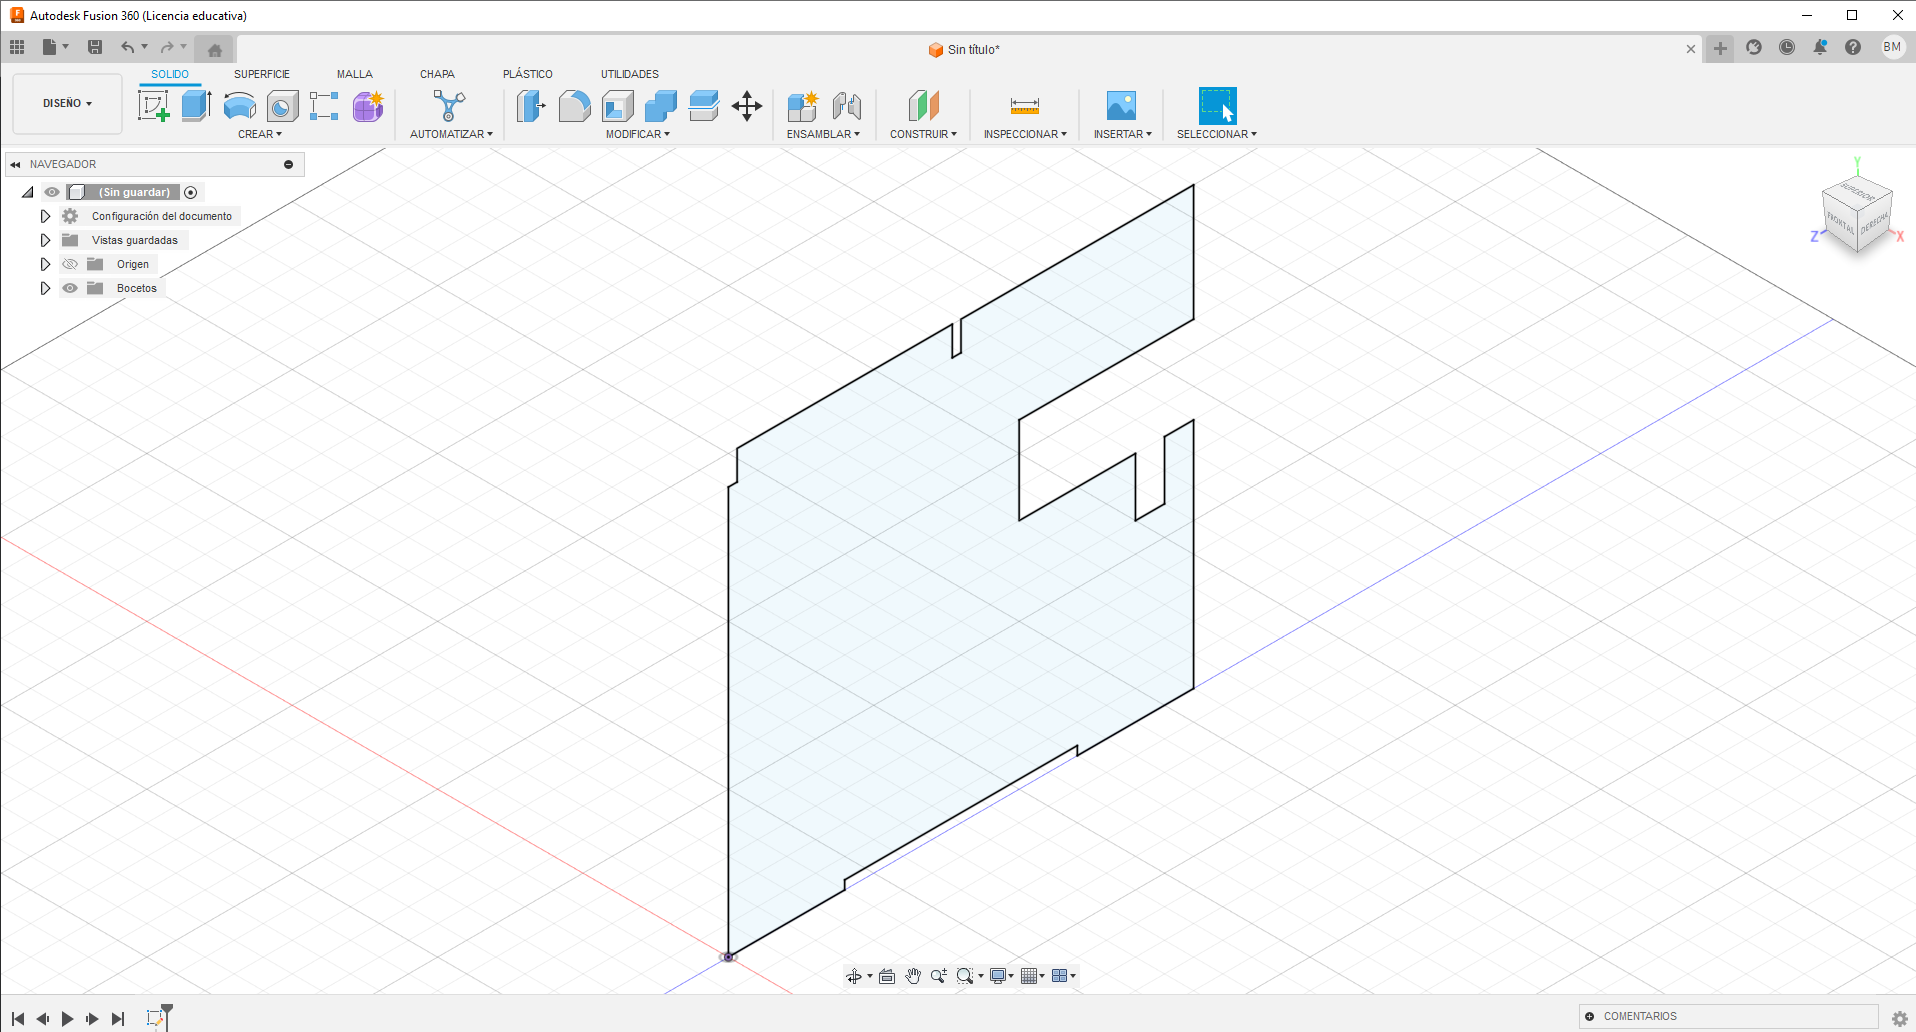Switch to the SÓLIDO tab
Image resolution: width=1916 pixels, height=1032 pixels.
170,74
